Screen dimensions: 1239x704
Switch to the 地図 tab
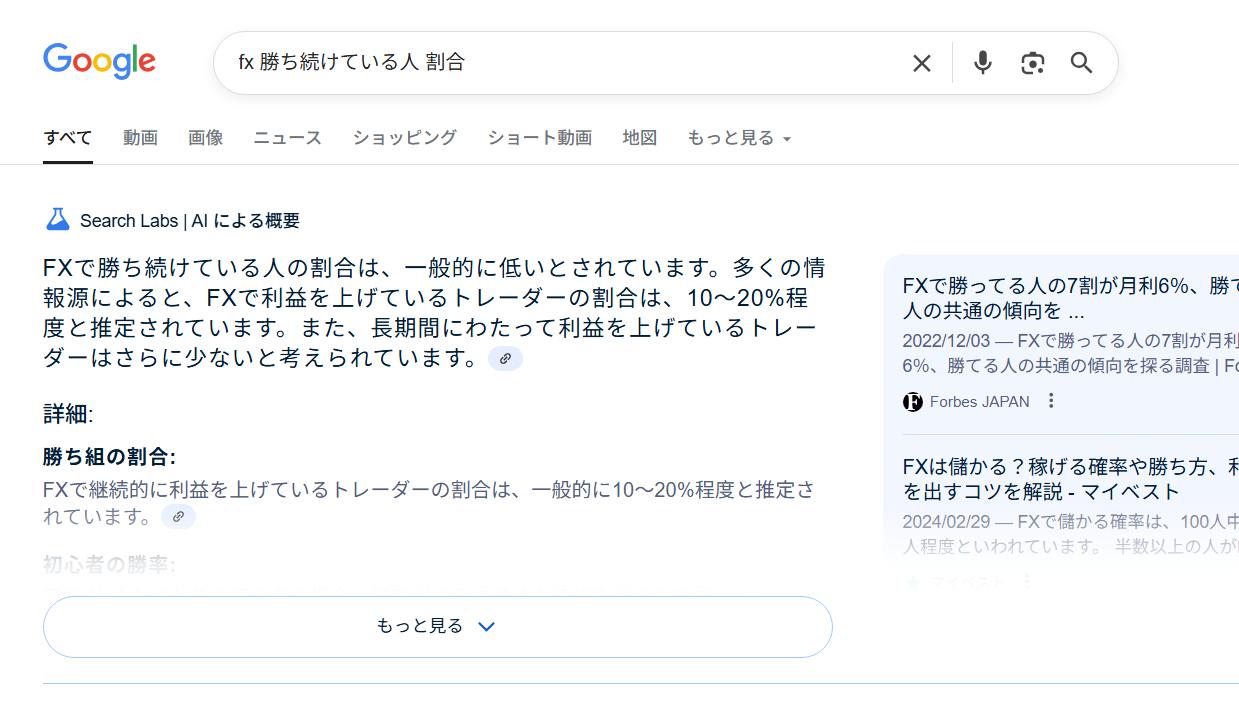click(x=640, y=138)
